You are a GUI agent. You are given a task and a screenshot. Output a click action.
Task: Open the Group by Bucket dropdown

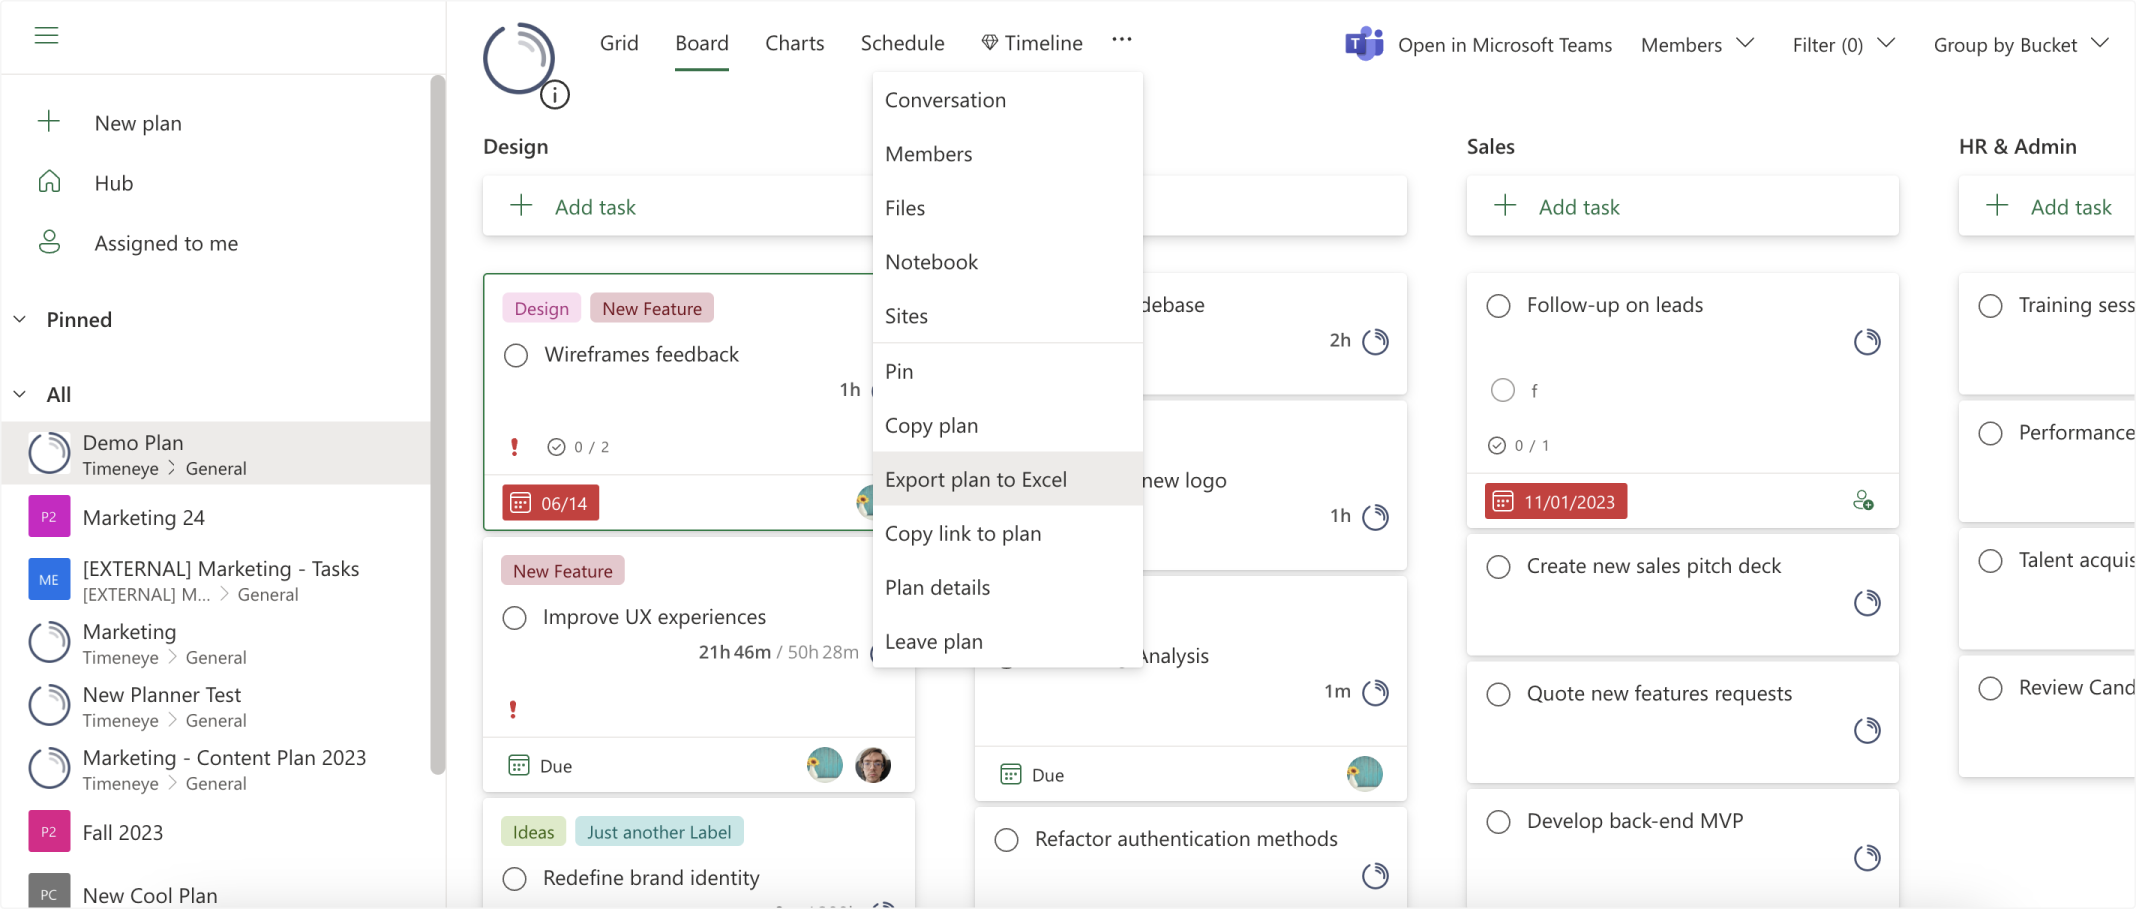pyautogui.click(x=2020, y=44)
